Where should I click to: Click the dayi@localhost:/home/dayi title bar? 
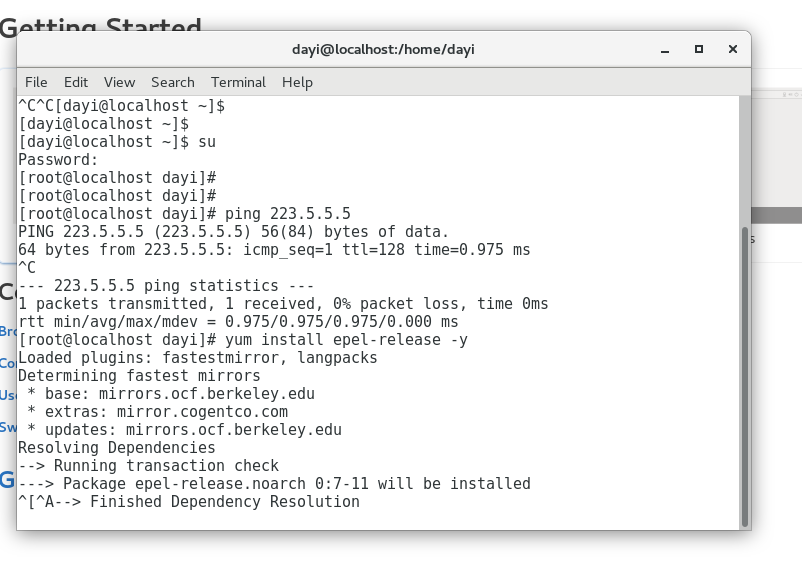383,50
